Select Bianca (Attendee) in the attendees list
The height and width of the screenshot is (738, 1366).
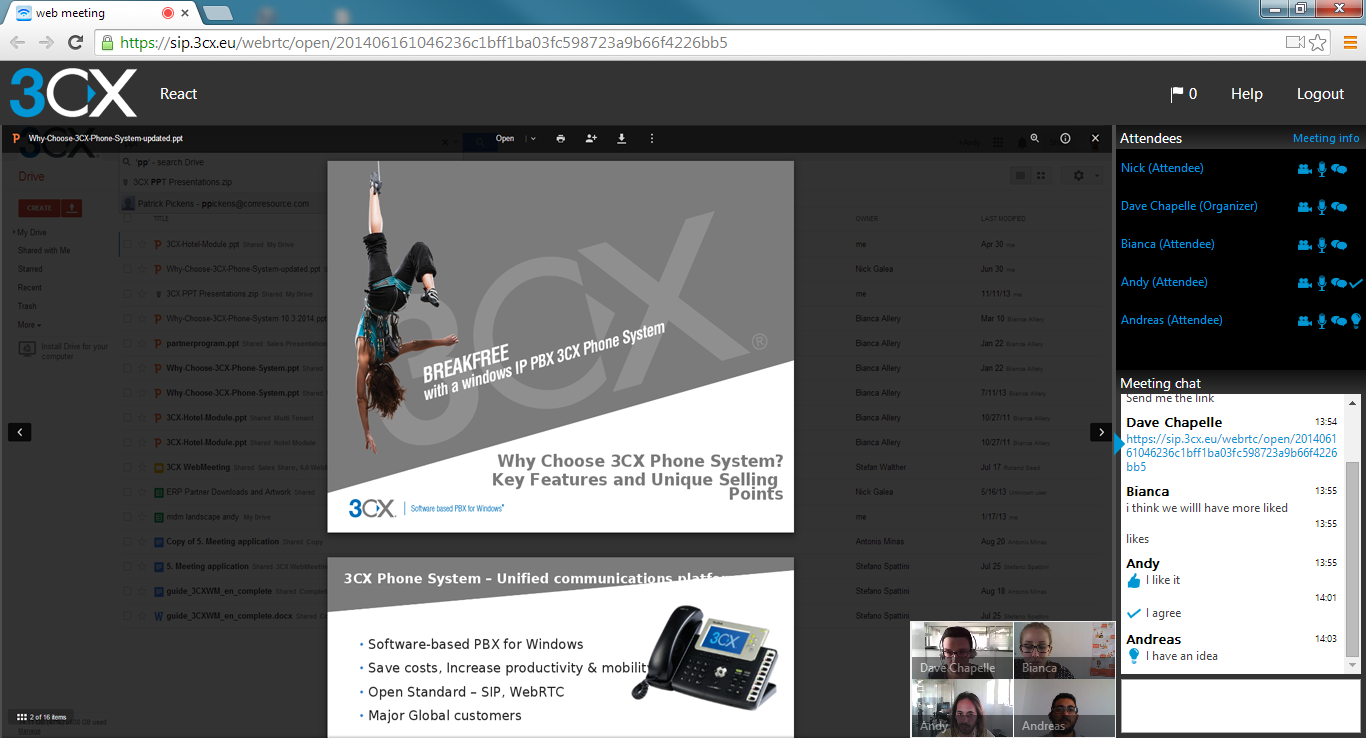pyautogui.click(x=1167, y=244)
